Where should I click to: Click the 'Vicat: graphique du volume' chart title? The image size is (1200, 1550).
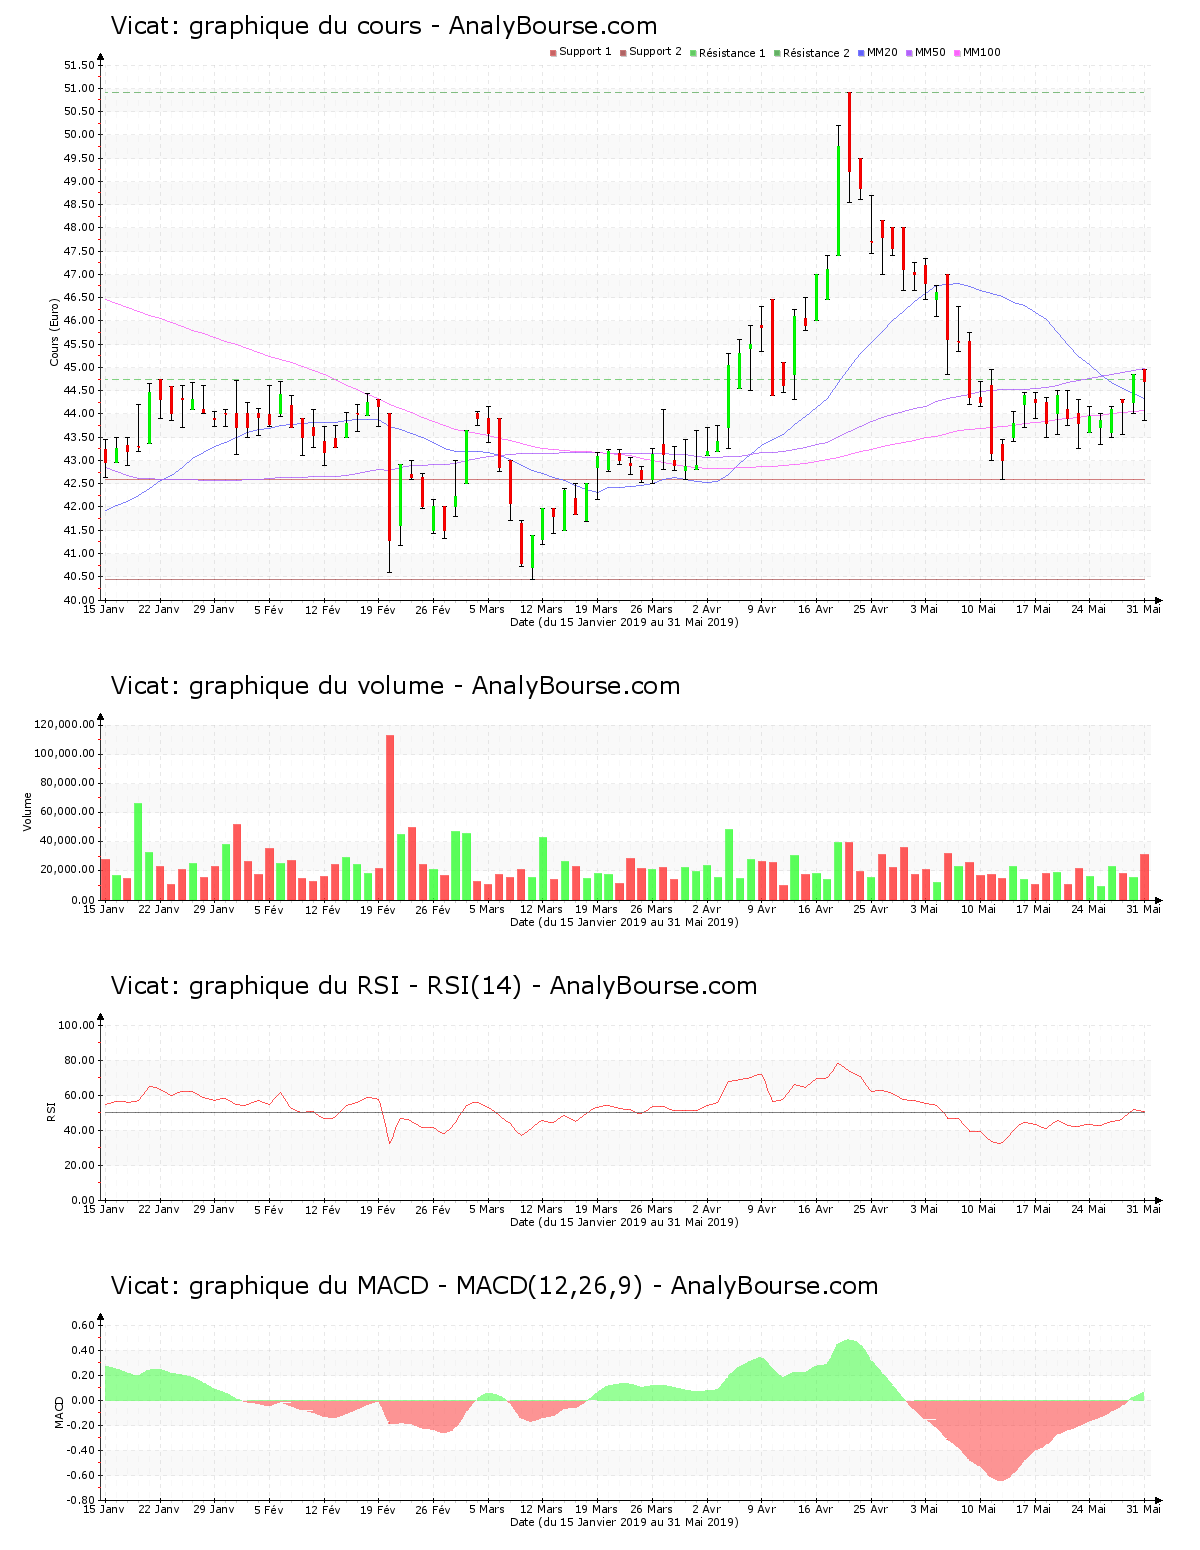point(277,686)
